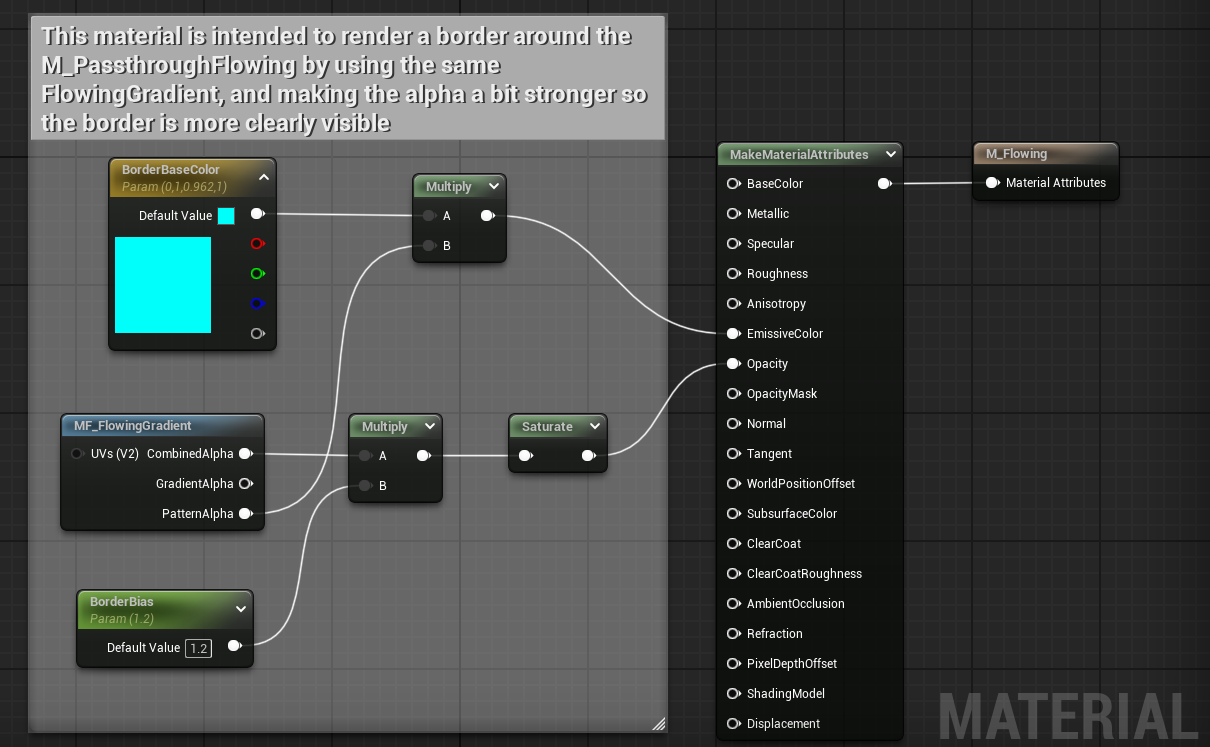Click the A input pin on upper Multiply node

tap(428, 215)
